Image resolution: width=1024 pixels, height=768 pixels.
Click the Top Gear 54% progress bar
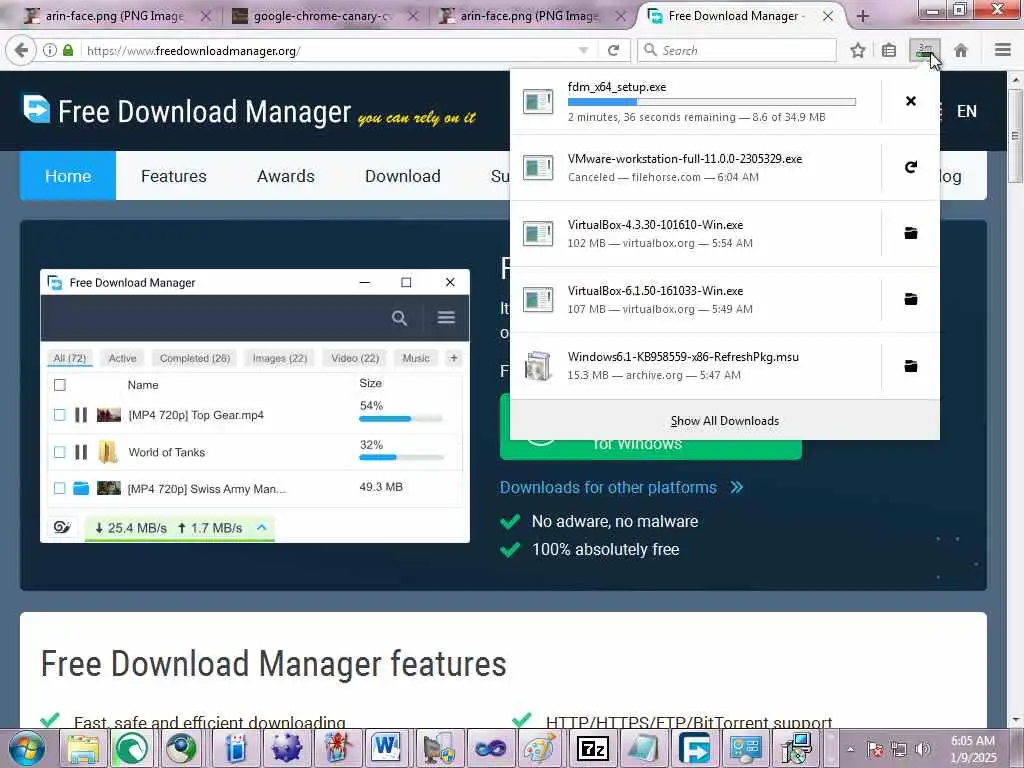400,419
